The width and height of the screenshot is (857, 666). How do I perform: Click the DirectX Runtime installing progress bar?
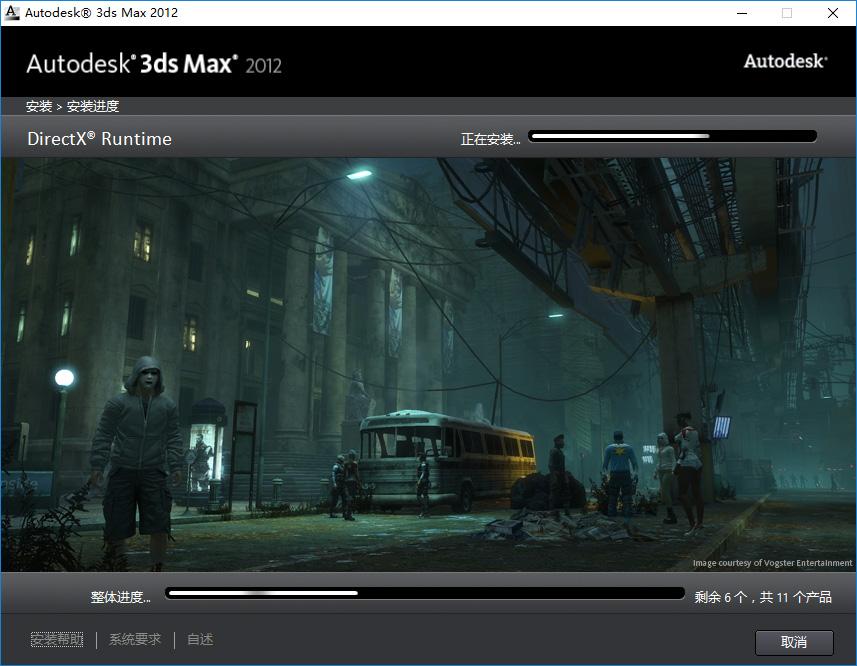(672, 137)
